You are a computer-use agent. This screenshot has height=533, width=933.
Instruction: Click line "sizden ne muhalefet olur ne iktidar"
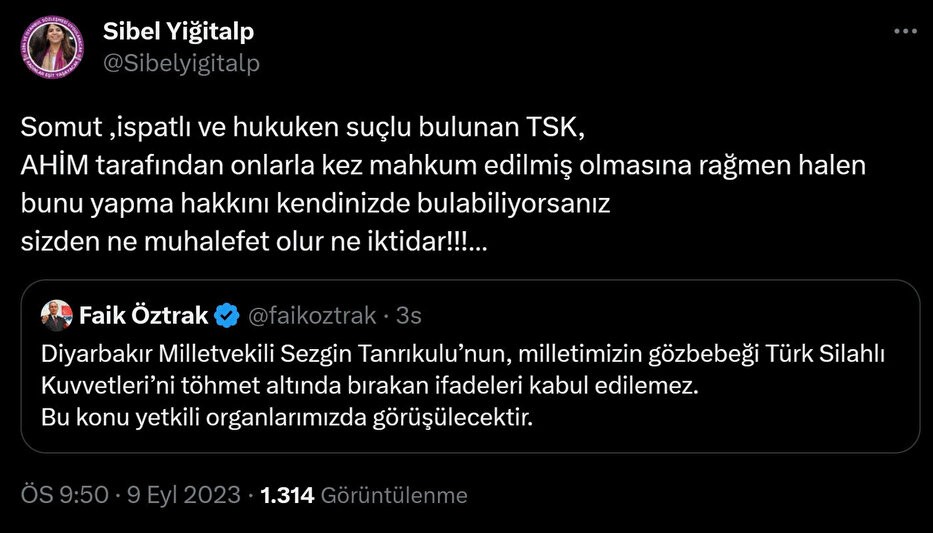point(255,242)
